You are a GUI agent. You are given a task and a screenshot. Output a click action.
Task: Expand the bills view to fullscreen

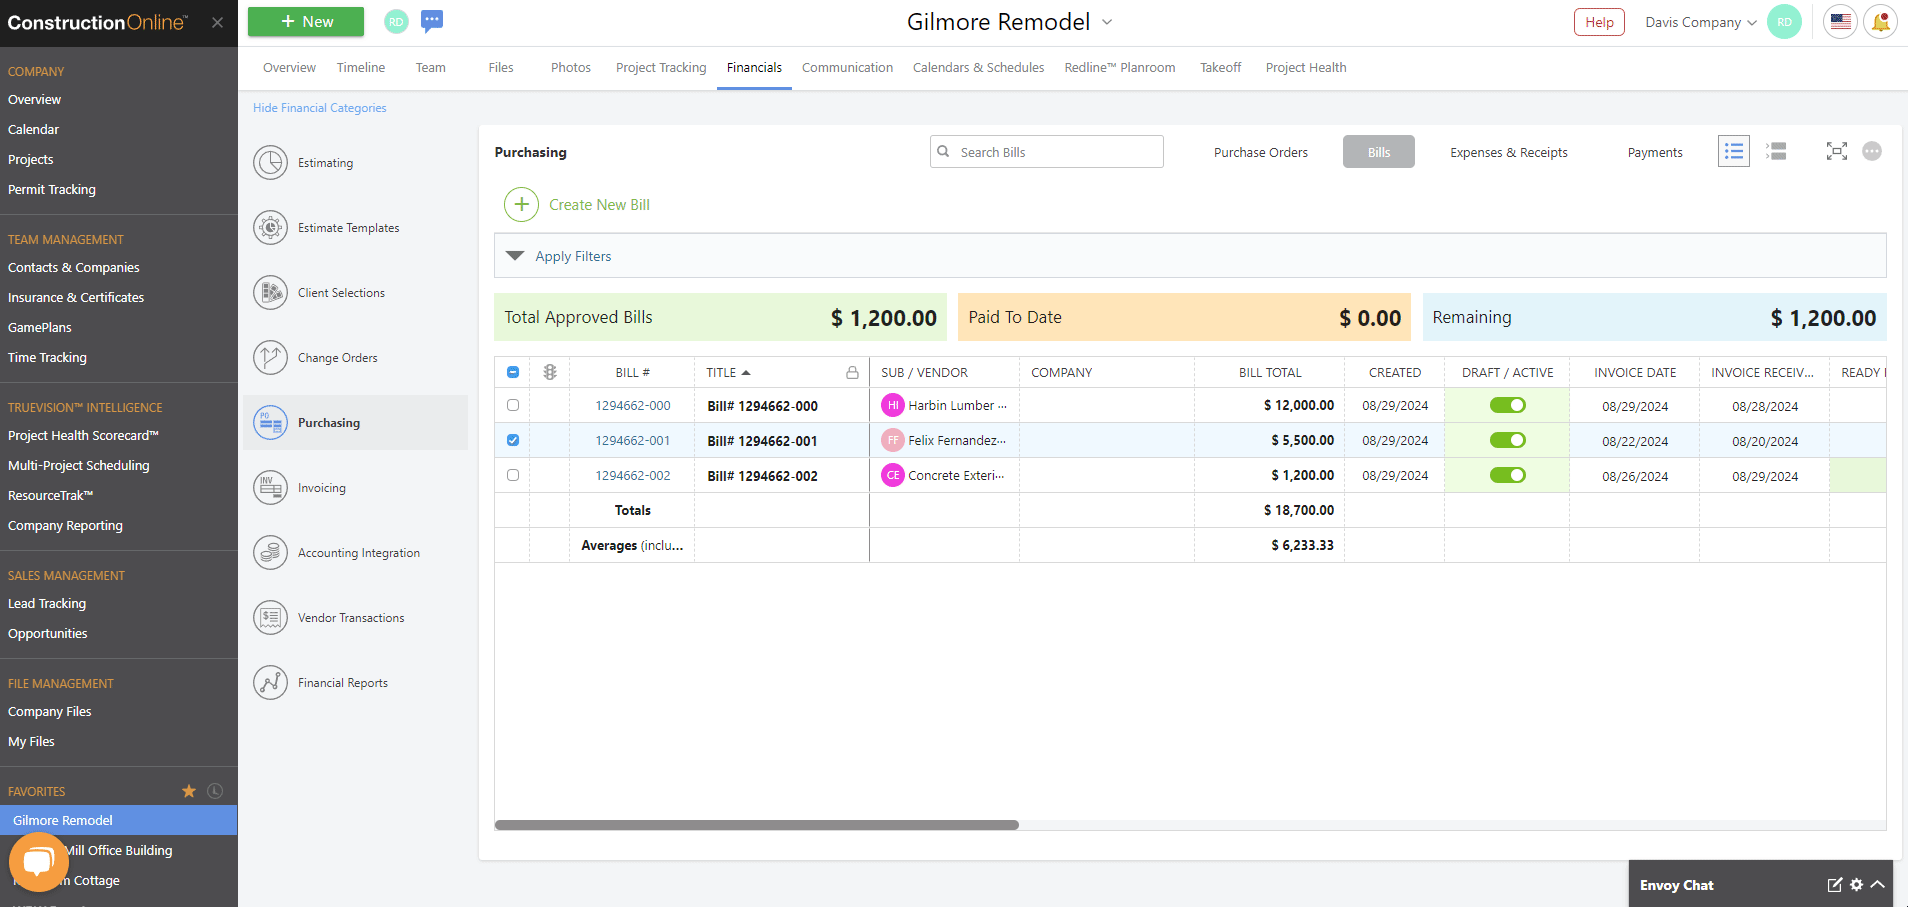[x=1837, y=151]
